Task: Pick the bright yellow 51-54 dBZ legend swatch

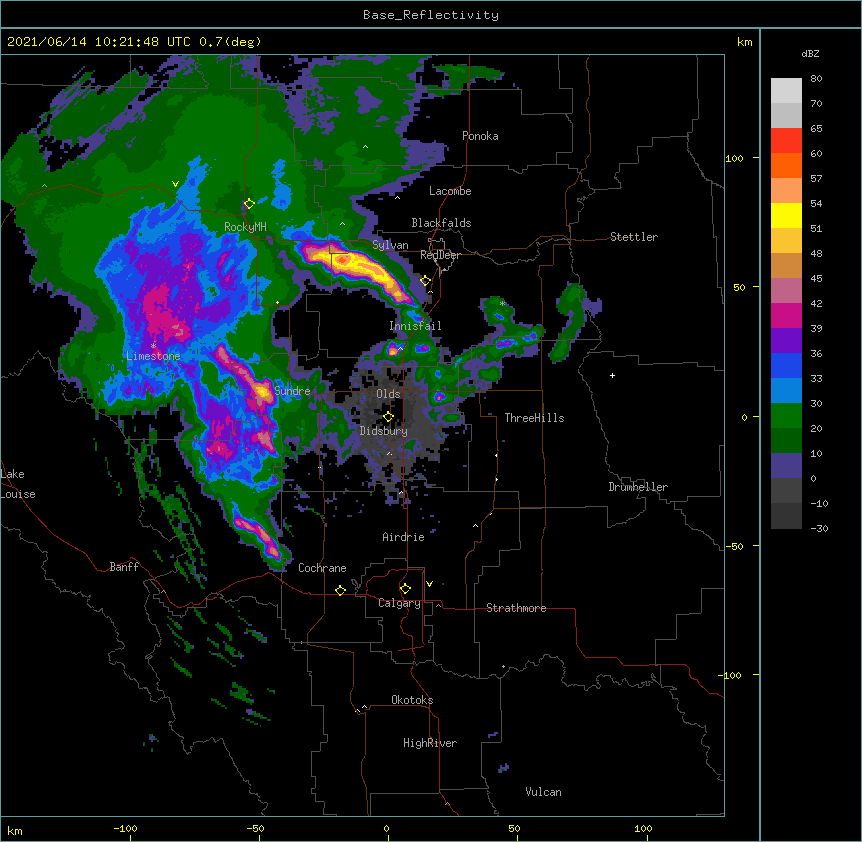Action: 786,215
